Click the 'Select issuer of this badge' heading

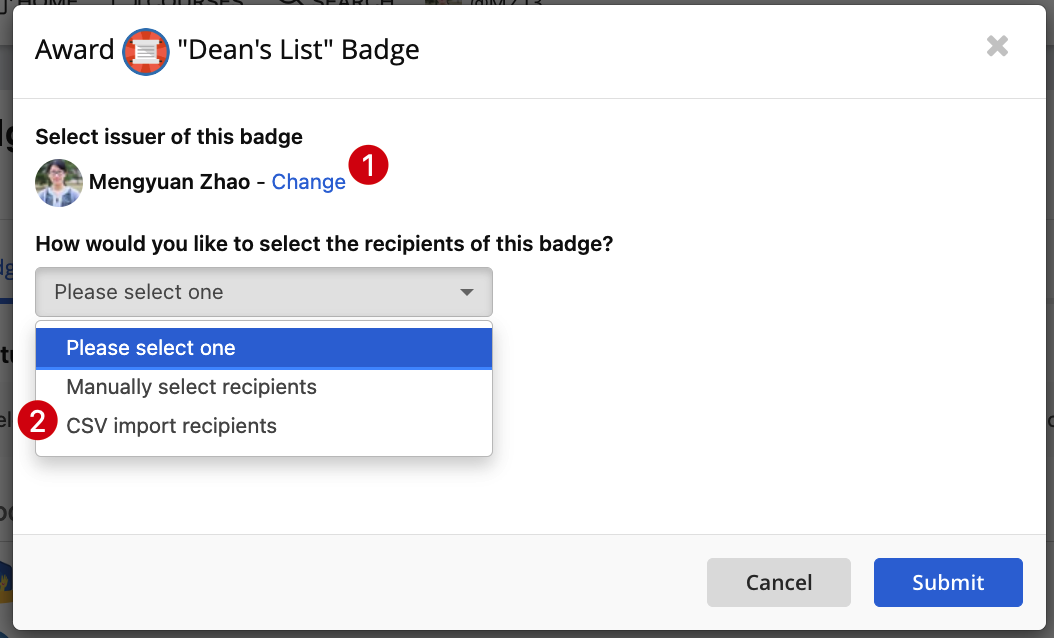pyautogui.click(x=169, y=136)
